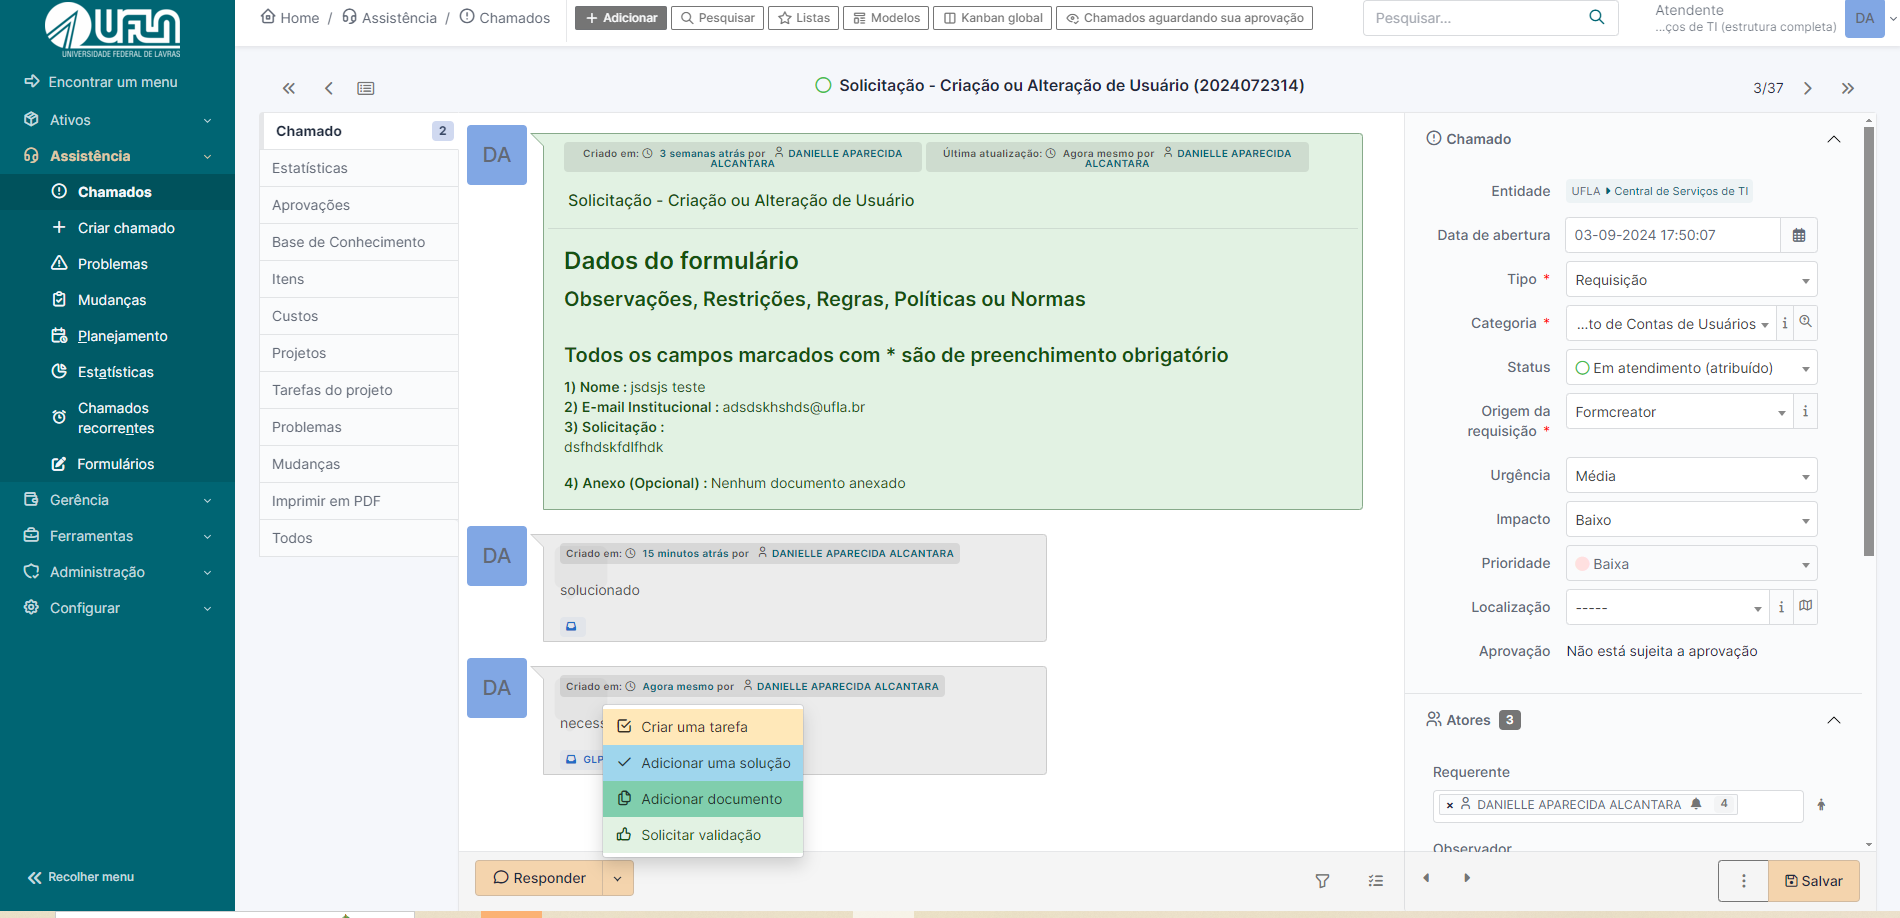Select Adicionar documento
Image resolution: width=1900 pixels, height=918 pixels.
[x=703, y=799]
